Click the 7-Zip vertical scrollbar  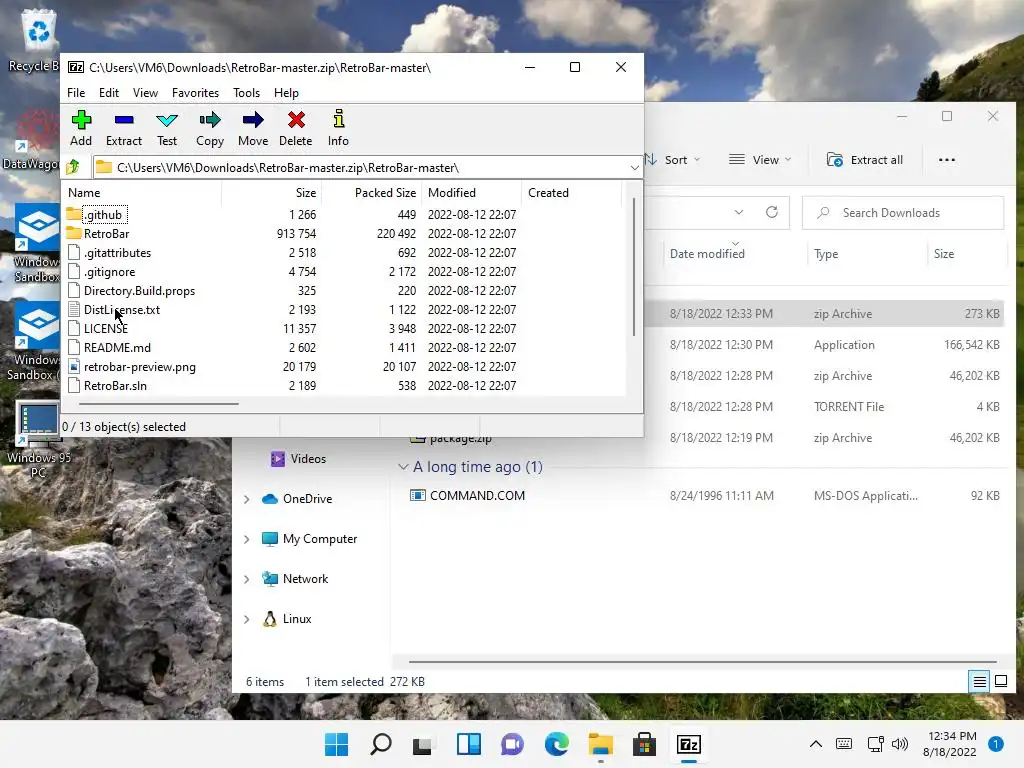[x=633, y=267]
